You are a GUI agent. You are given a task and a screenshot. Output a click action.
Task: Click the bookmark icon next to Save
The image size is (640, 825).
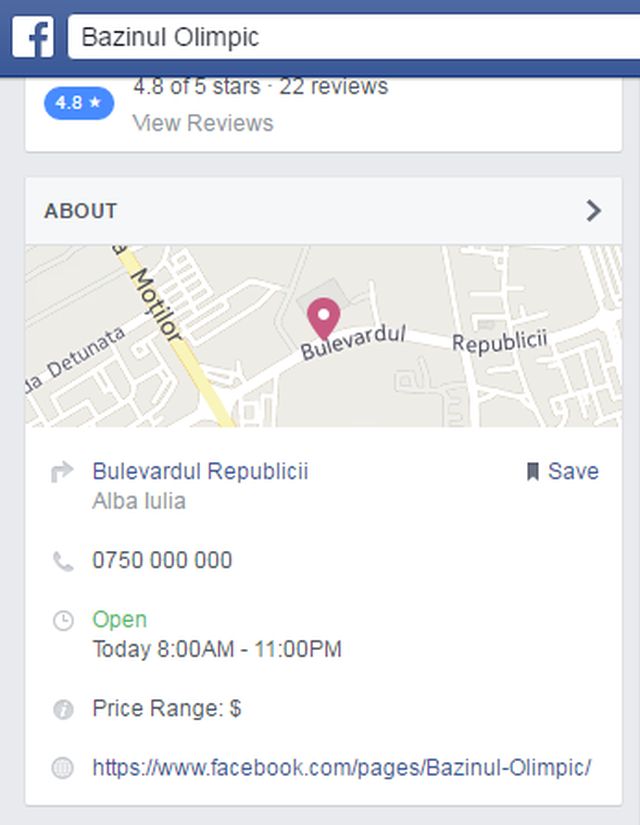point(533,471)
